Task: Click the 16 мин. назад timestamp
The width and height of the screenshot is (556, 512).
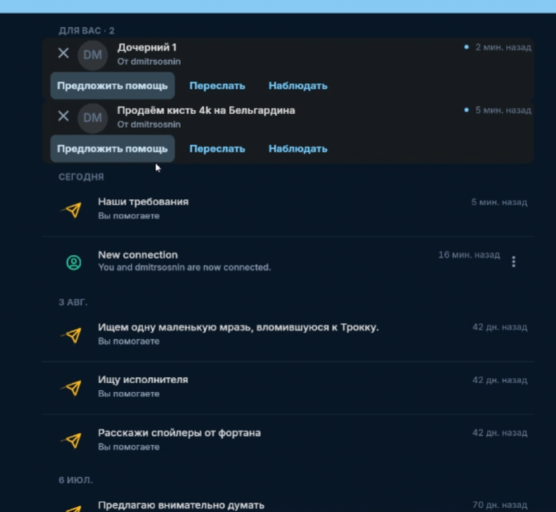Action: pyautogui.click(x=469, y=255)
